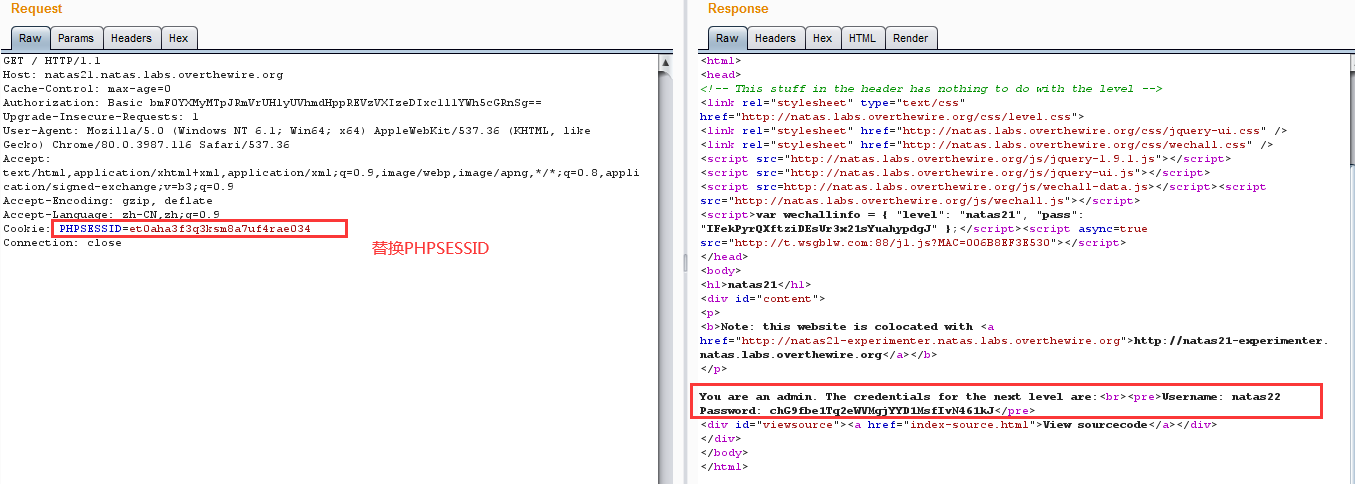Image resolution: width=1355 pixels, height=484 pixels.
Task: Click the Connection: close header line
Action: point(62,243)
